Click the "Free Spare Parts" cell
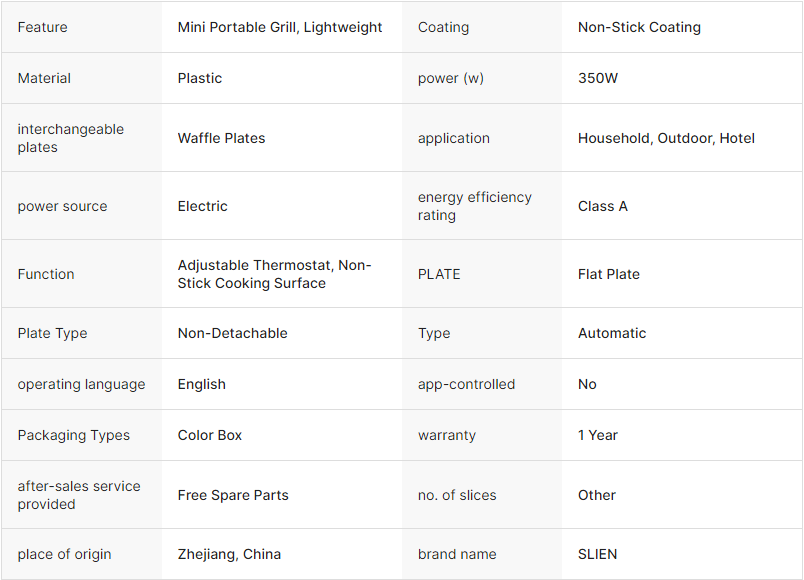Image resolution: width=804 pixels, height=580 pixels. coord(231,495)
